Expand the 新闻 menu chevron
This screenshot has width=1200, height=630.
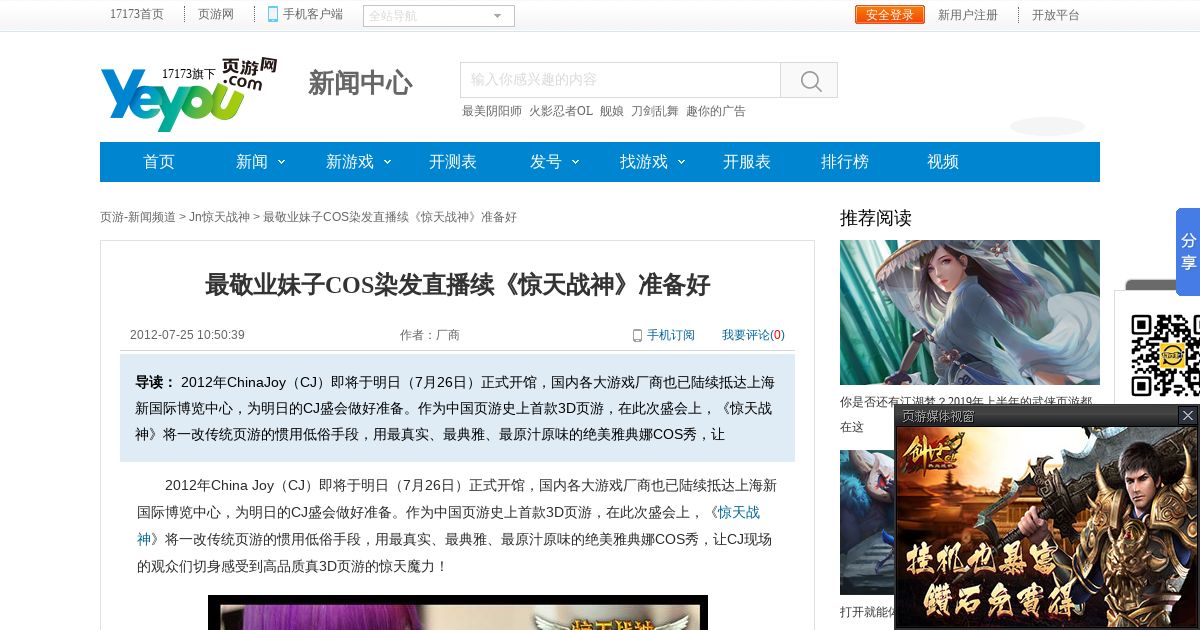click(x=281, y=161)
